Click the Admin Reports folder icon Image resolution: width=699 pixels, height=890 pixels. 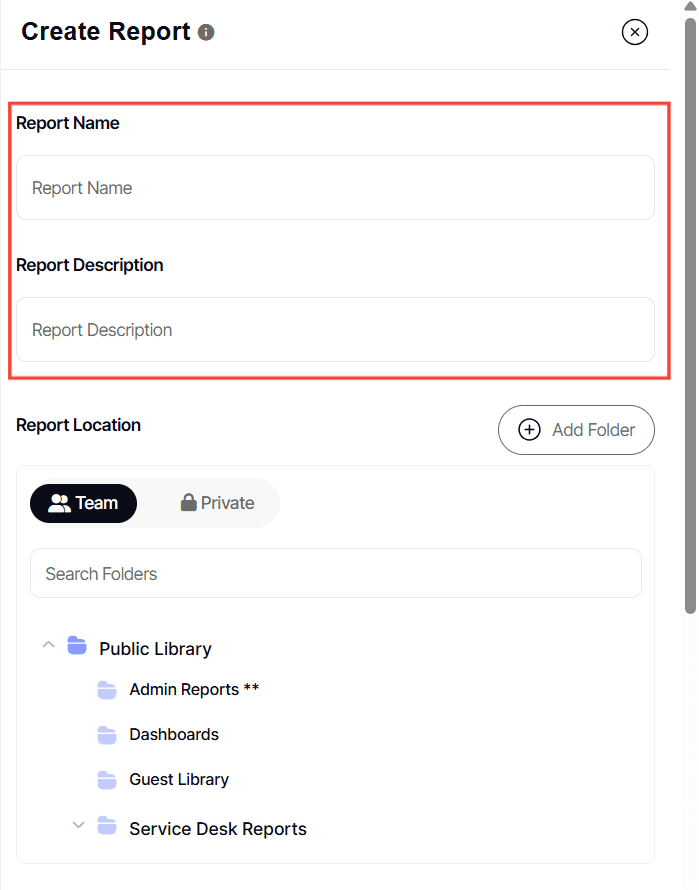click(107, 690)
